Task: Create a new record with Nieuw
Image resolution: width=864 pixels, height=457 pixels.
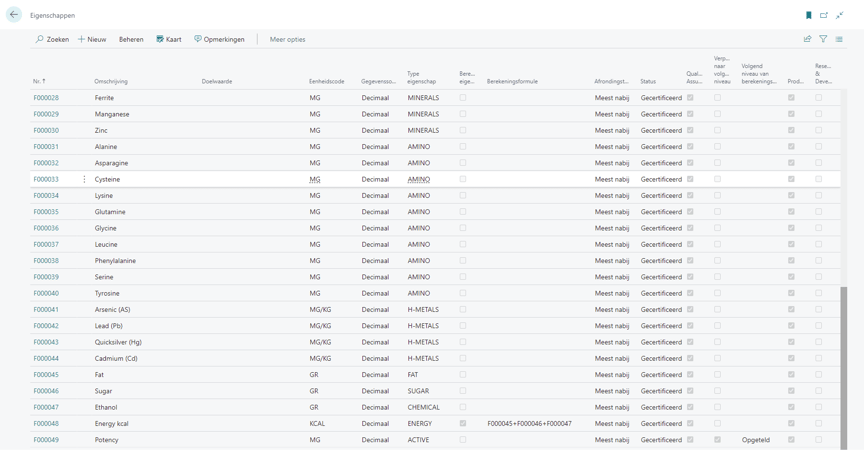Action: [x=92, y=39]
